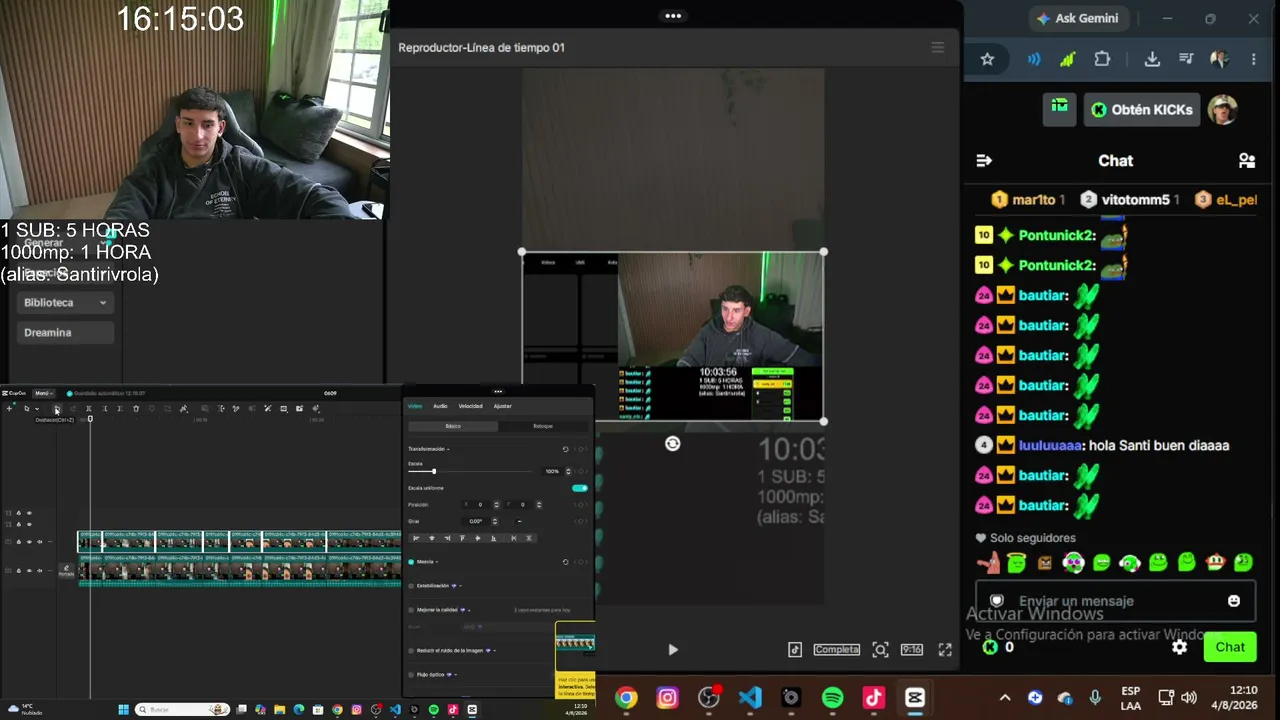Open the emoji picker in the chat box

point(1234,601)
